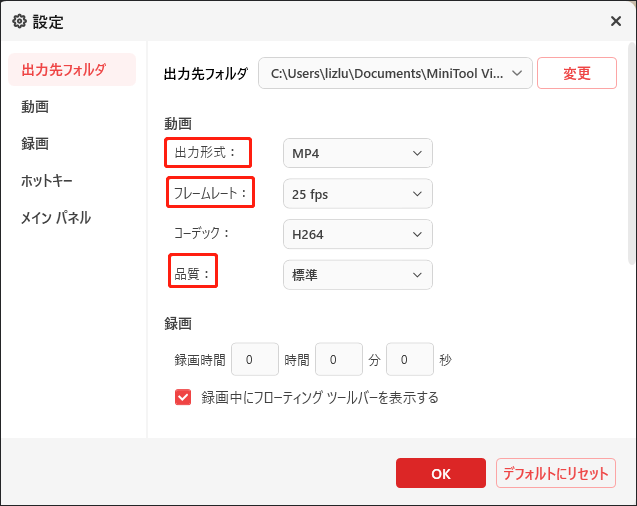Screen dimensions: 637x506
Task: Go to the 録画 sidebar item
Action: (35, 143)
